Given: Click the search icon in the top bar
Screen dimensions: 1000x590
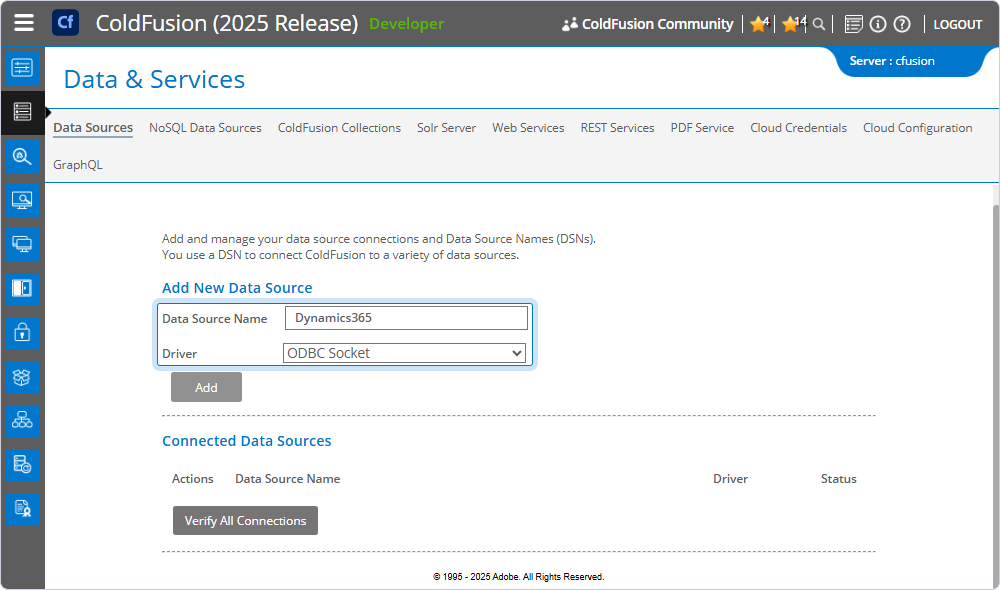Looking at the screenshot, I should (819, 23).
